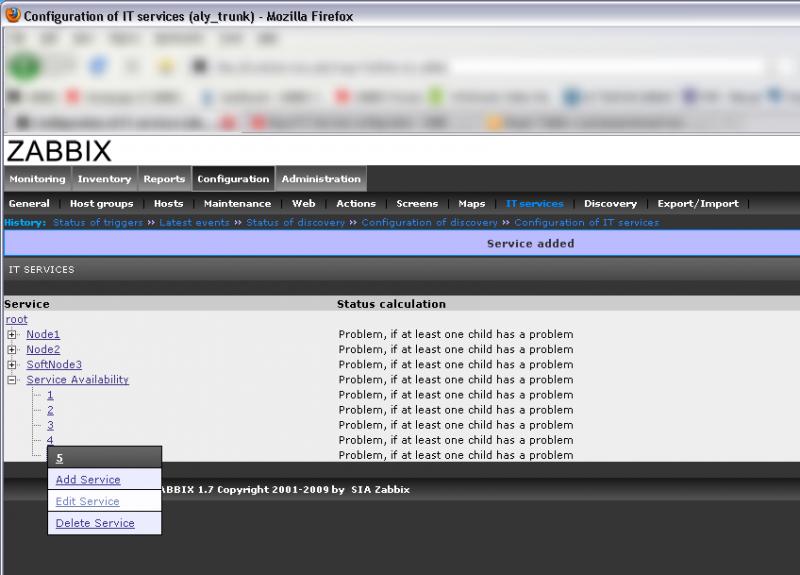Open Maintenance submenu item
This screenshot has height=575, width=800.
[237, 204]
